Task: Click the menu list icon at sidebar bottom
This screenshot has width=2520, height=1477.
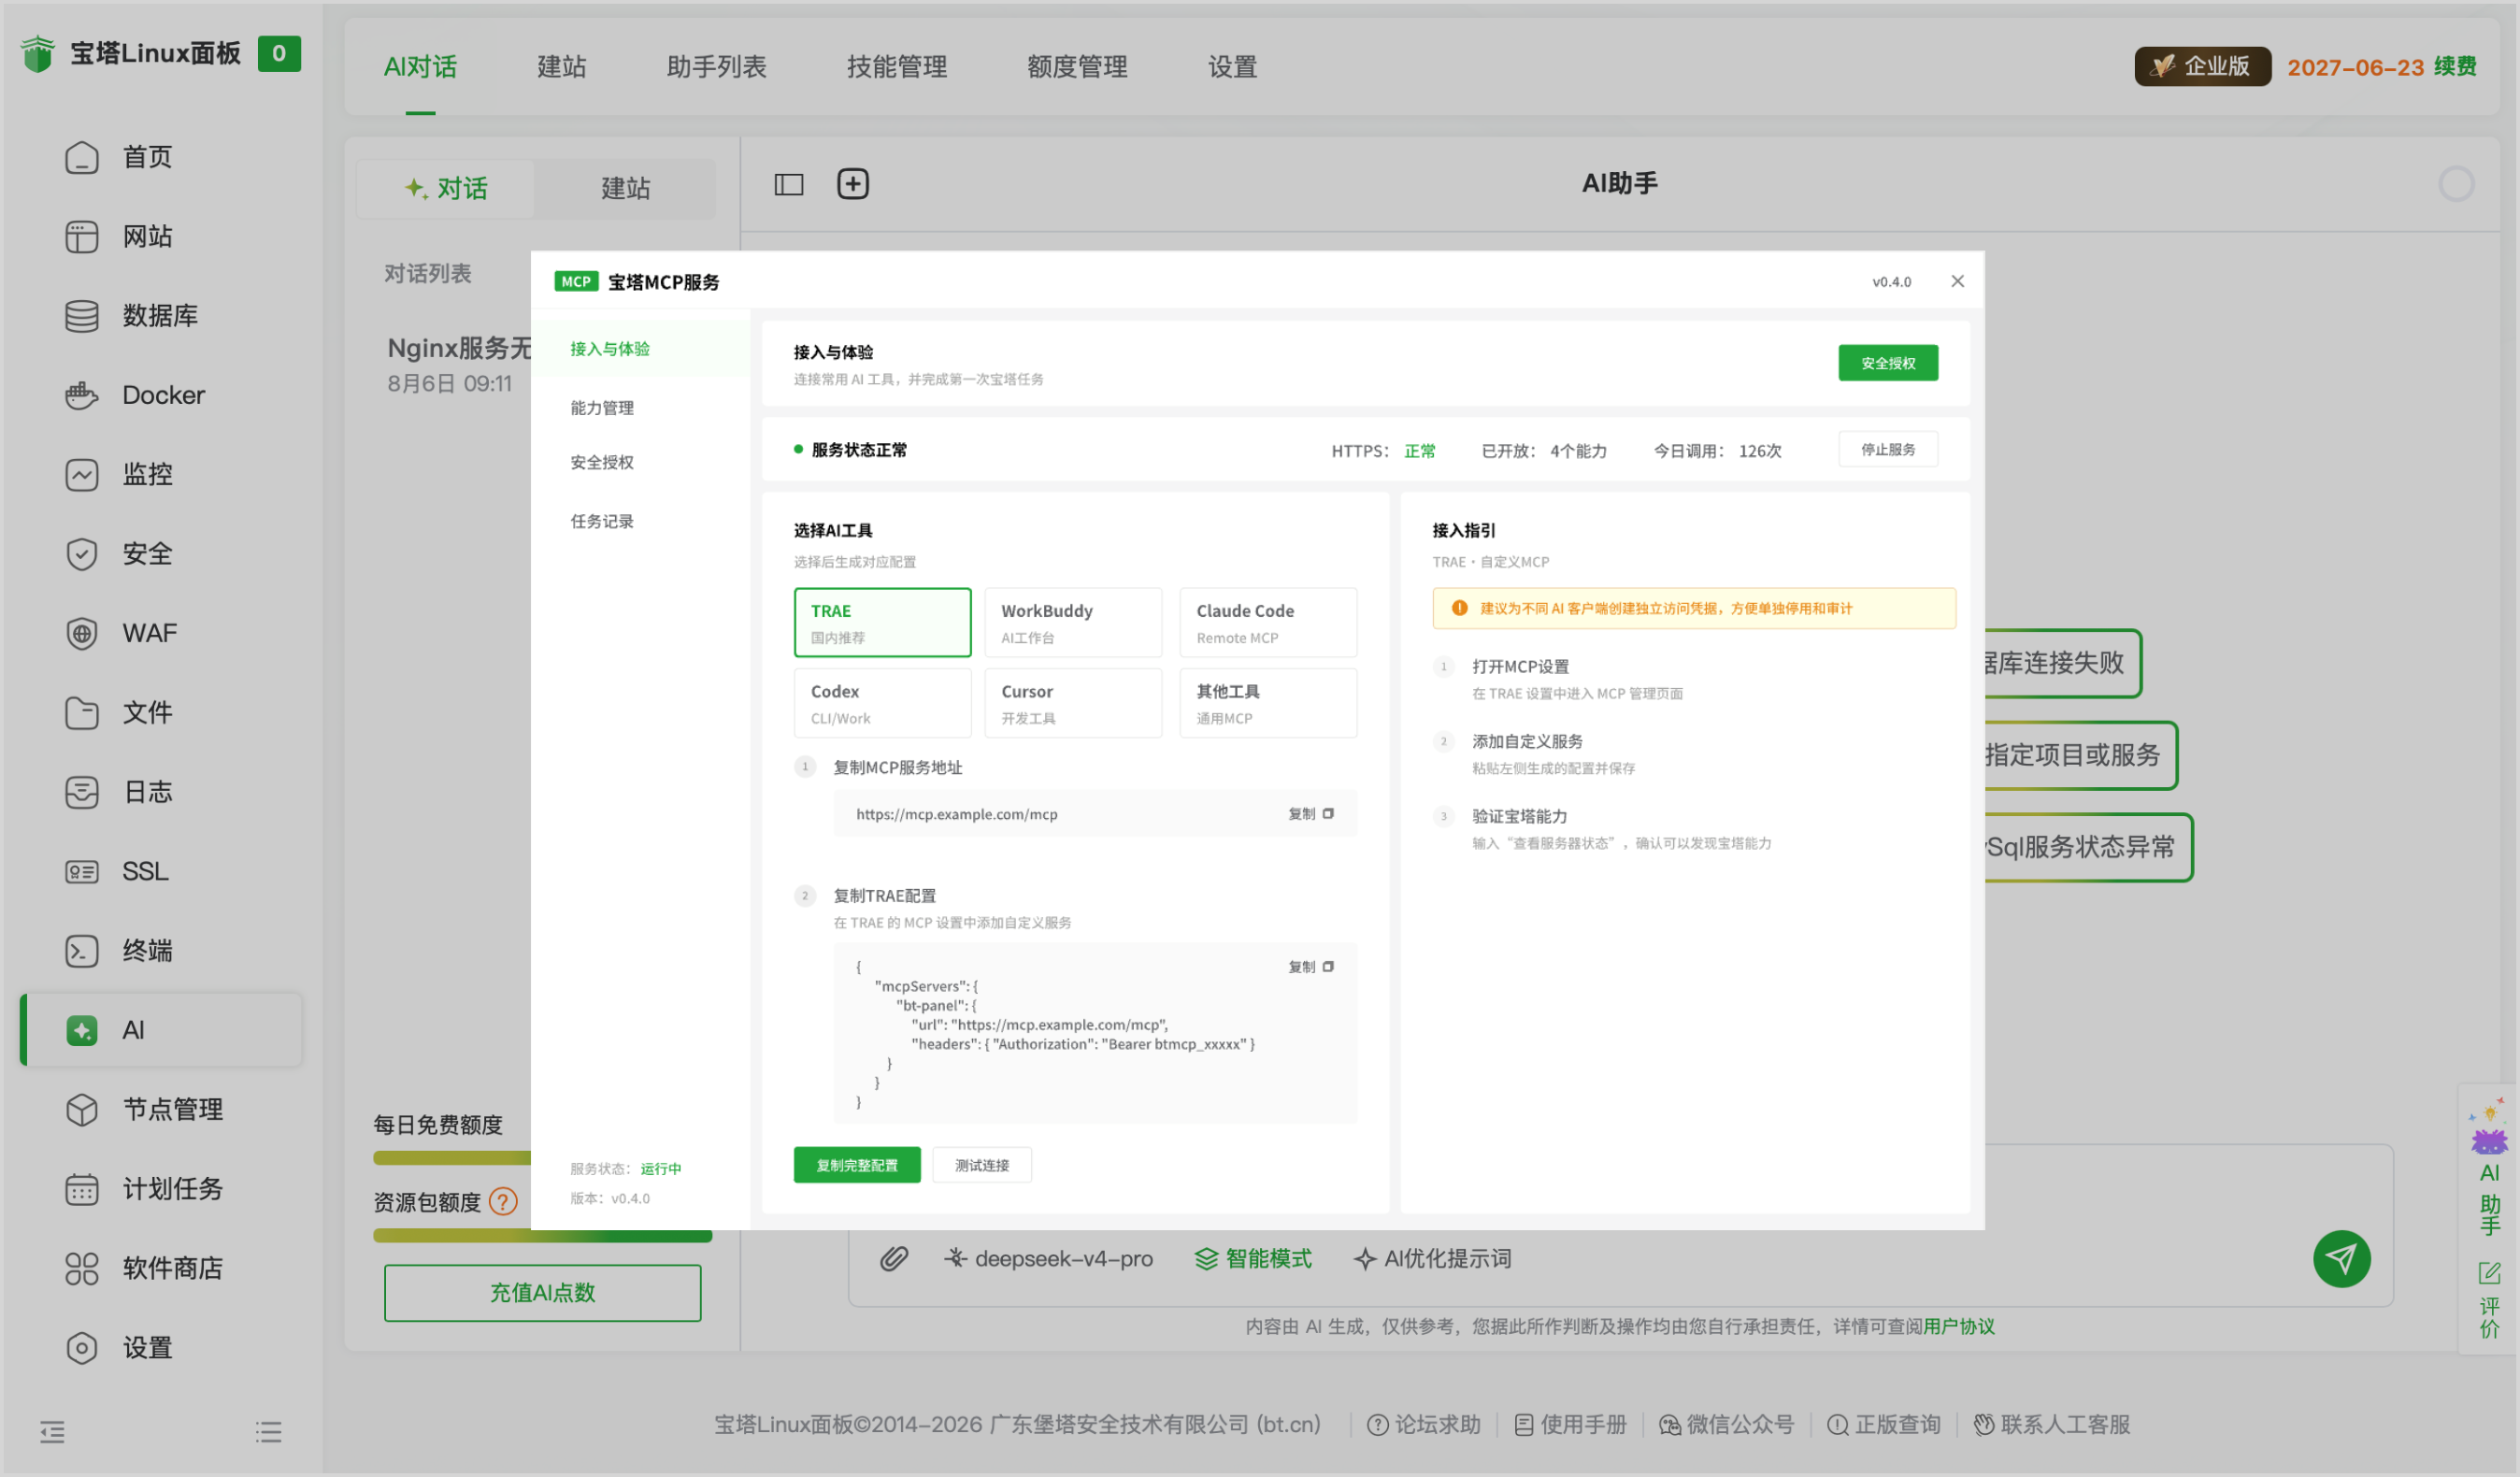Action: click(x=268, y=1432)
